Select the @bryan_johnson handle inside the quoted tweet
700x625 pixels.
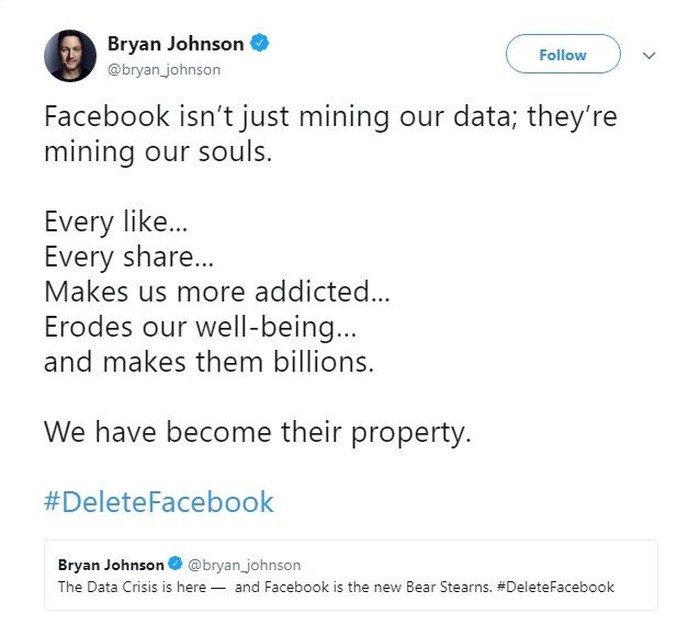243,565
